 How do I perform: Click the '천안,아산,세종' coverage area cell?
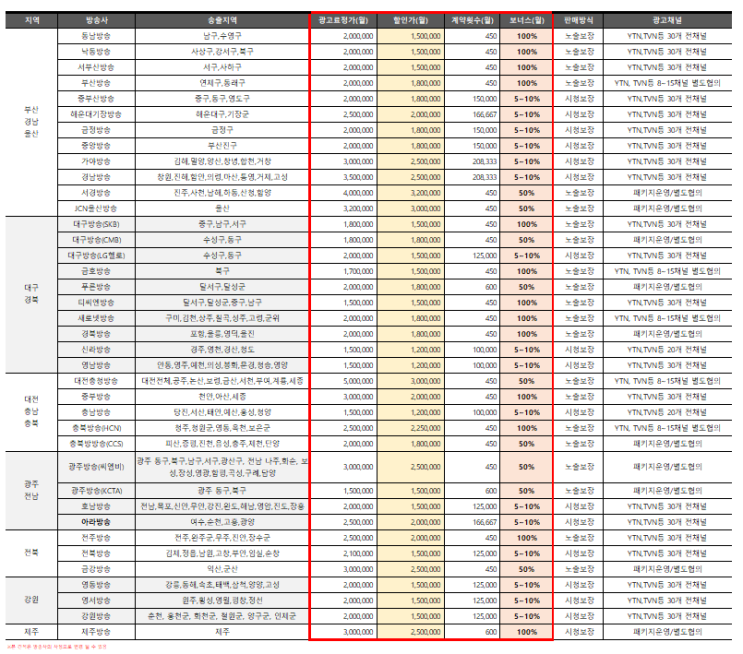[x=222, y=397]
